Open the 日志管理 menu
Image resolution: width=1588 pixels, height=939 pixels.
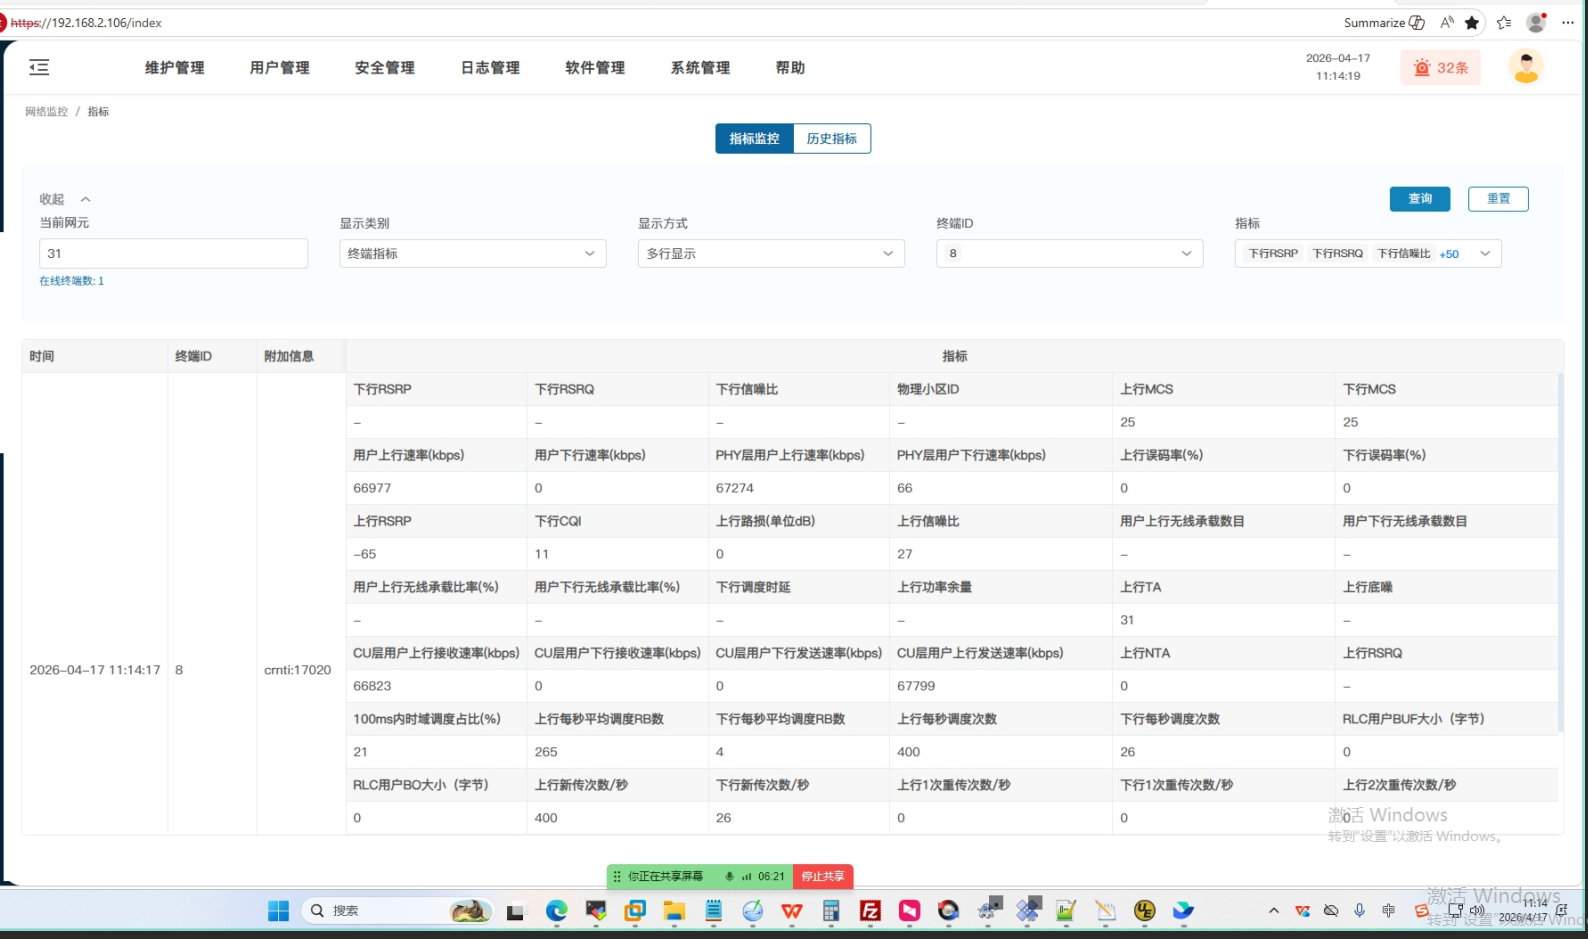coord(490,68)
